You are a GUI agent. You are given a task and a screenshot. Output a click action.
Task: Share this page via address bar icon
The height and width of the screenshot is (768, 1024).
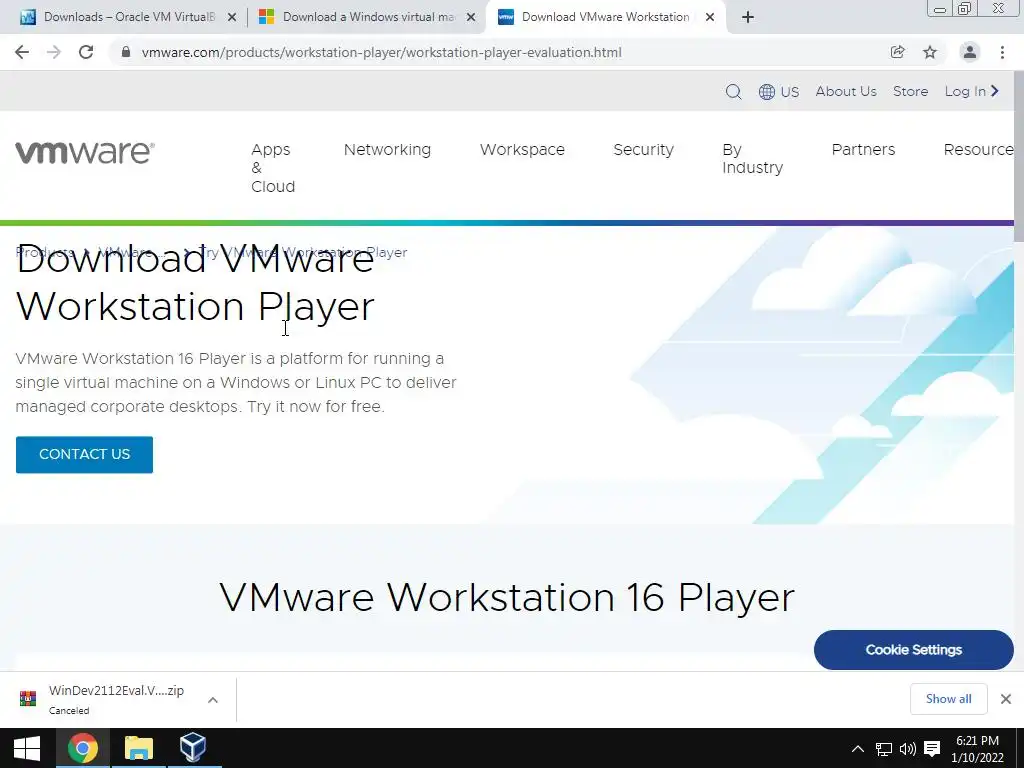[897, 52]
